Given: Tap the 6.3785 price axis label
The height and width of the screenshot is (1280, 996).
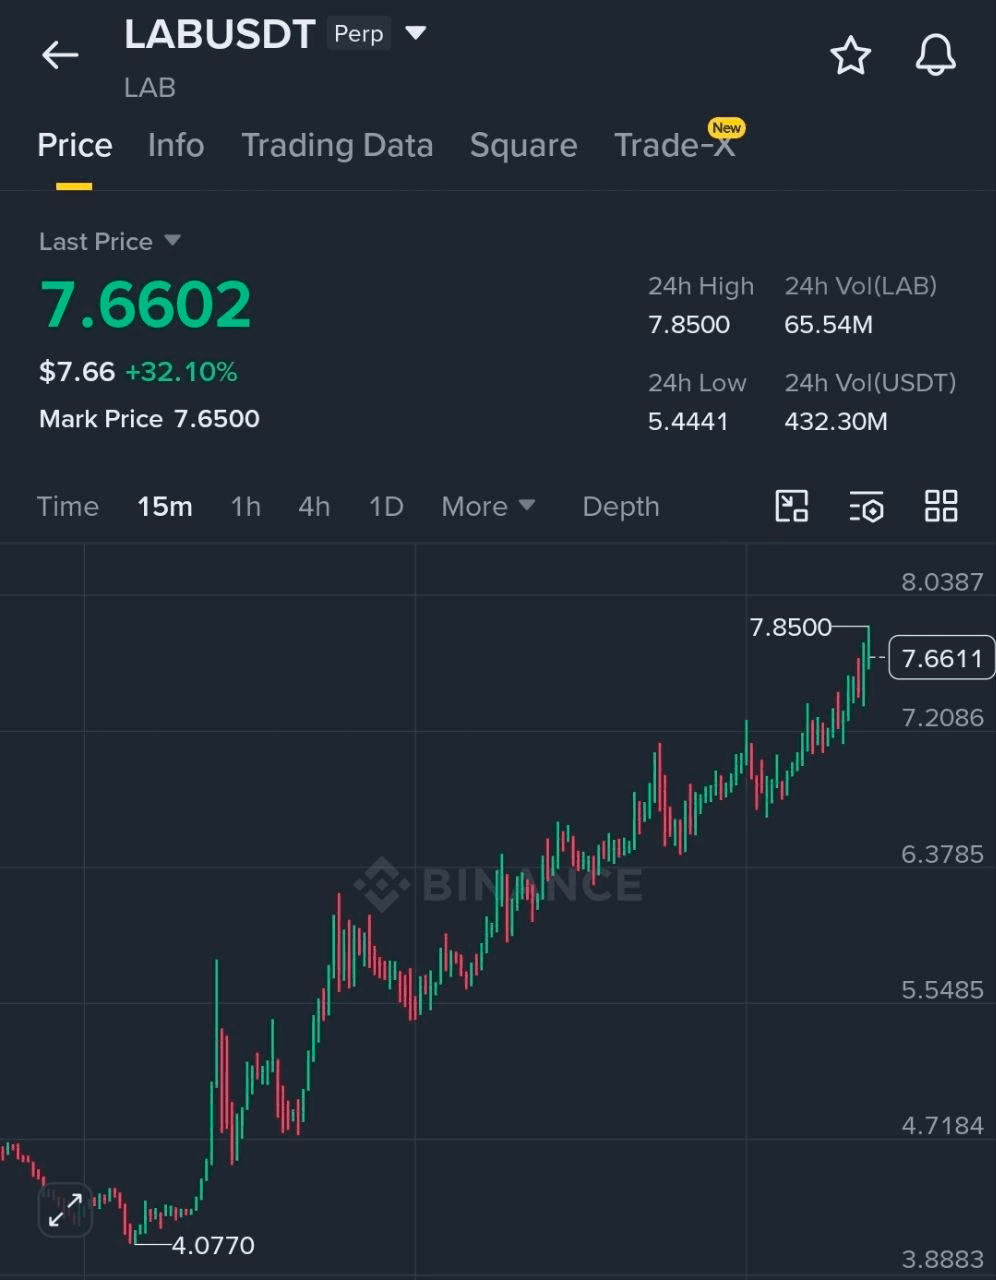Looking at the screenshot, I should point(942,854).
